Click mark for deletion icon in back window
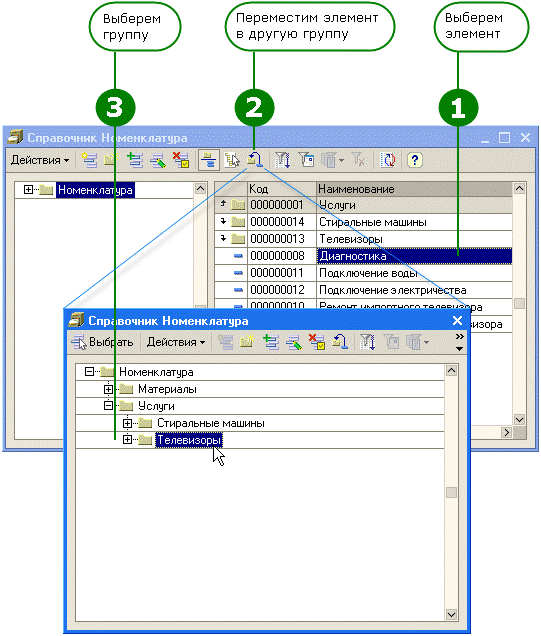This screenshot has width=541, height=636. click(x=180, y=160)
